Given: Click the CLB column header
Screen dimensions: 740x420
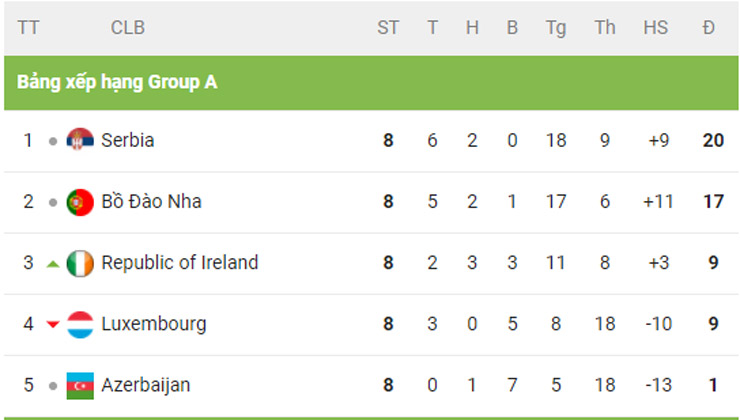Looking at the screenshot, I should point(128,28).
